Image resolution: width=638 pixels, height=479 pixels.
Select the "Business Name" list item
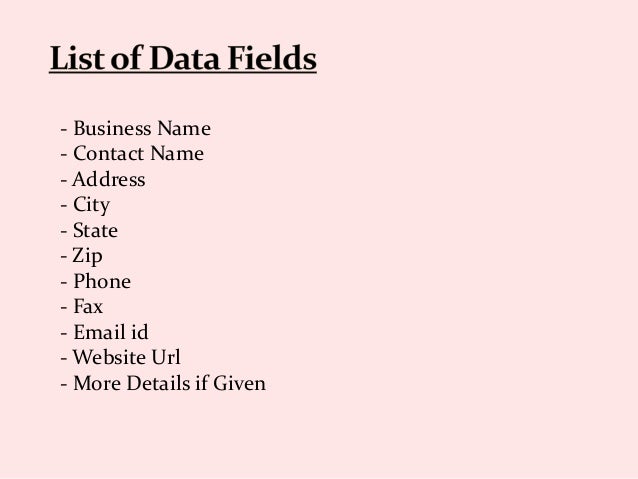click(136, 128)
